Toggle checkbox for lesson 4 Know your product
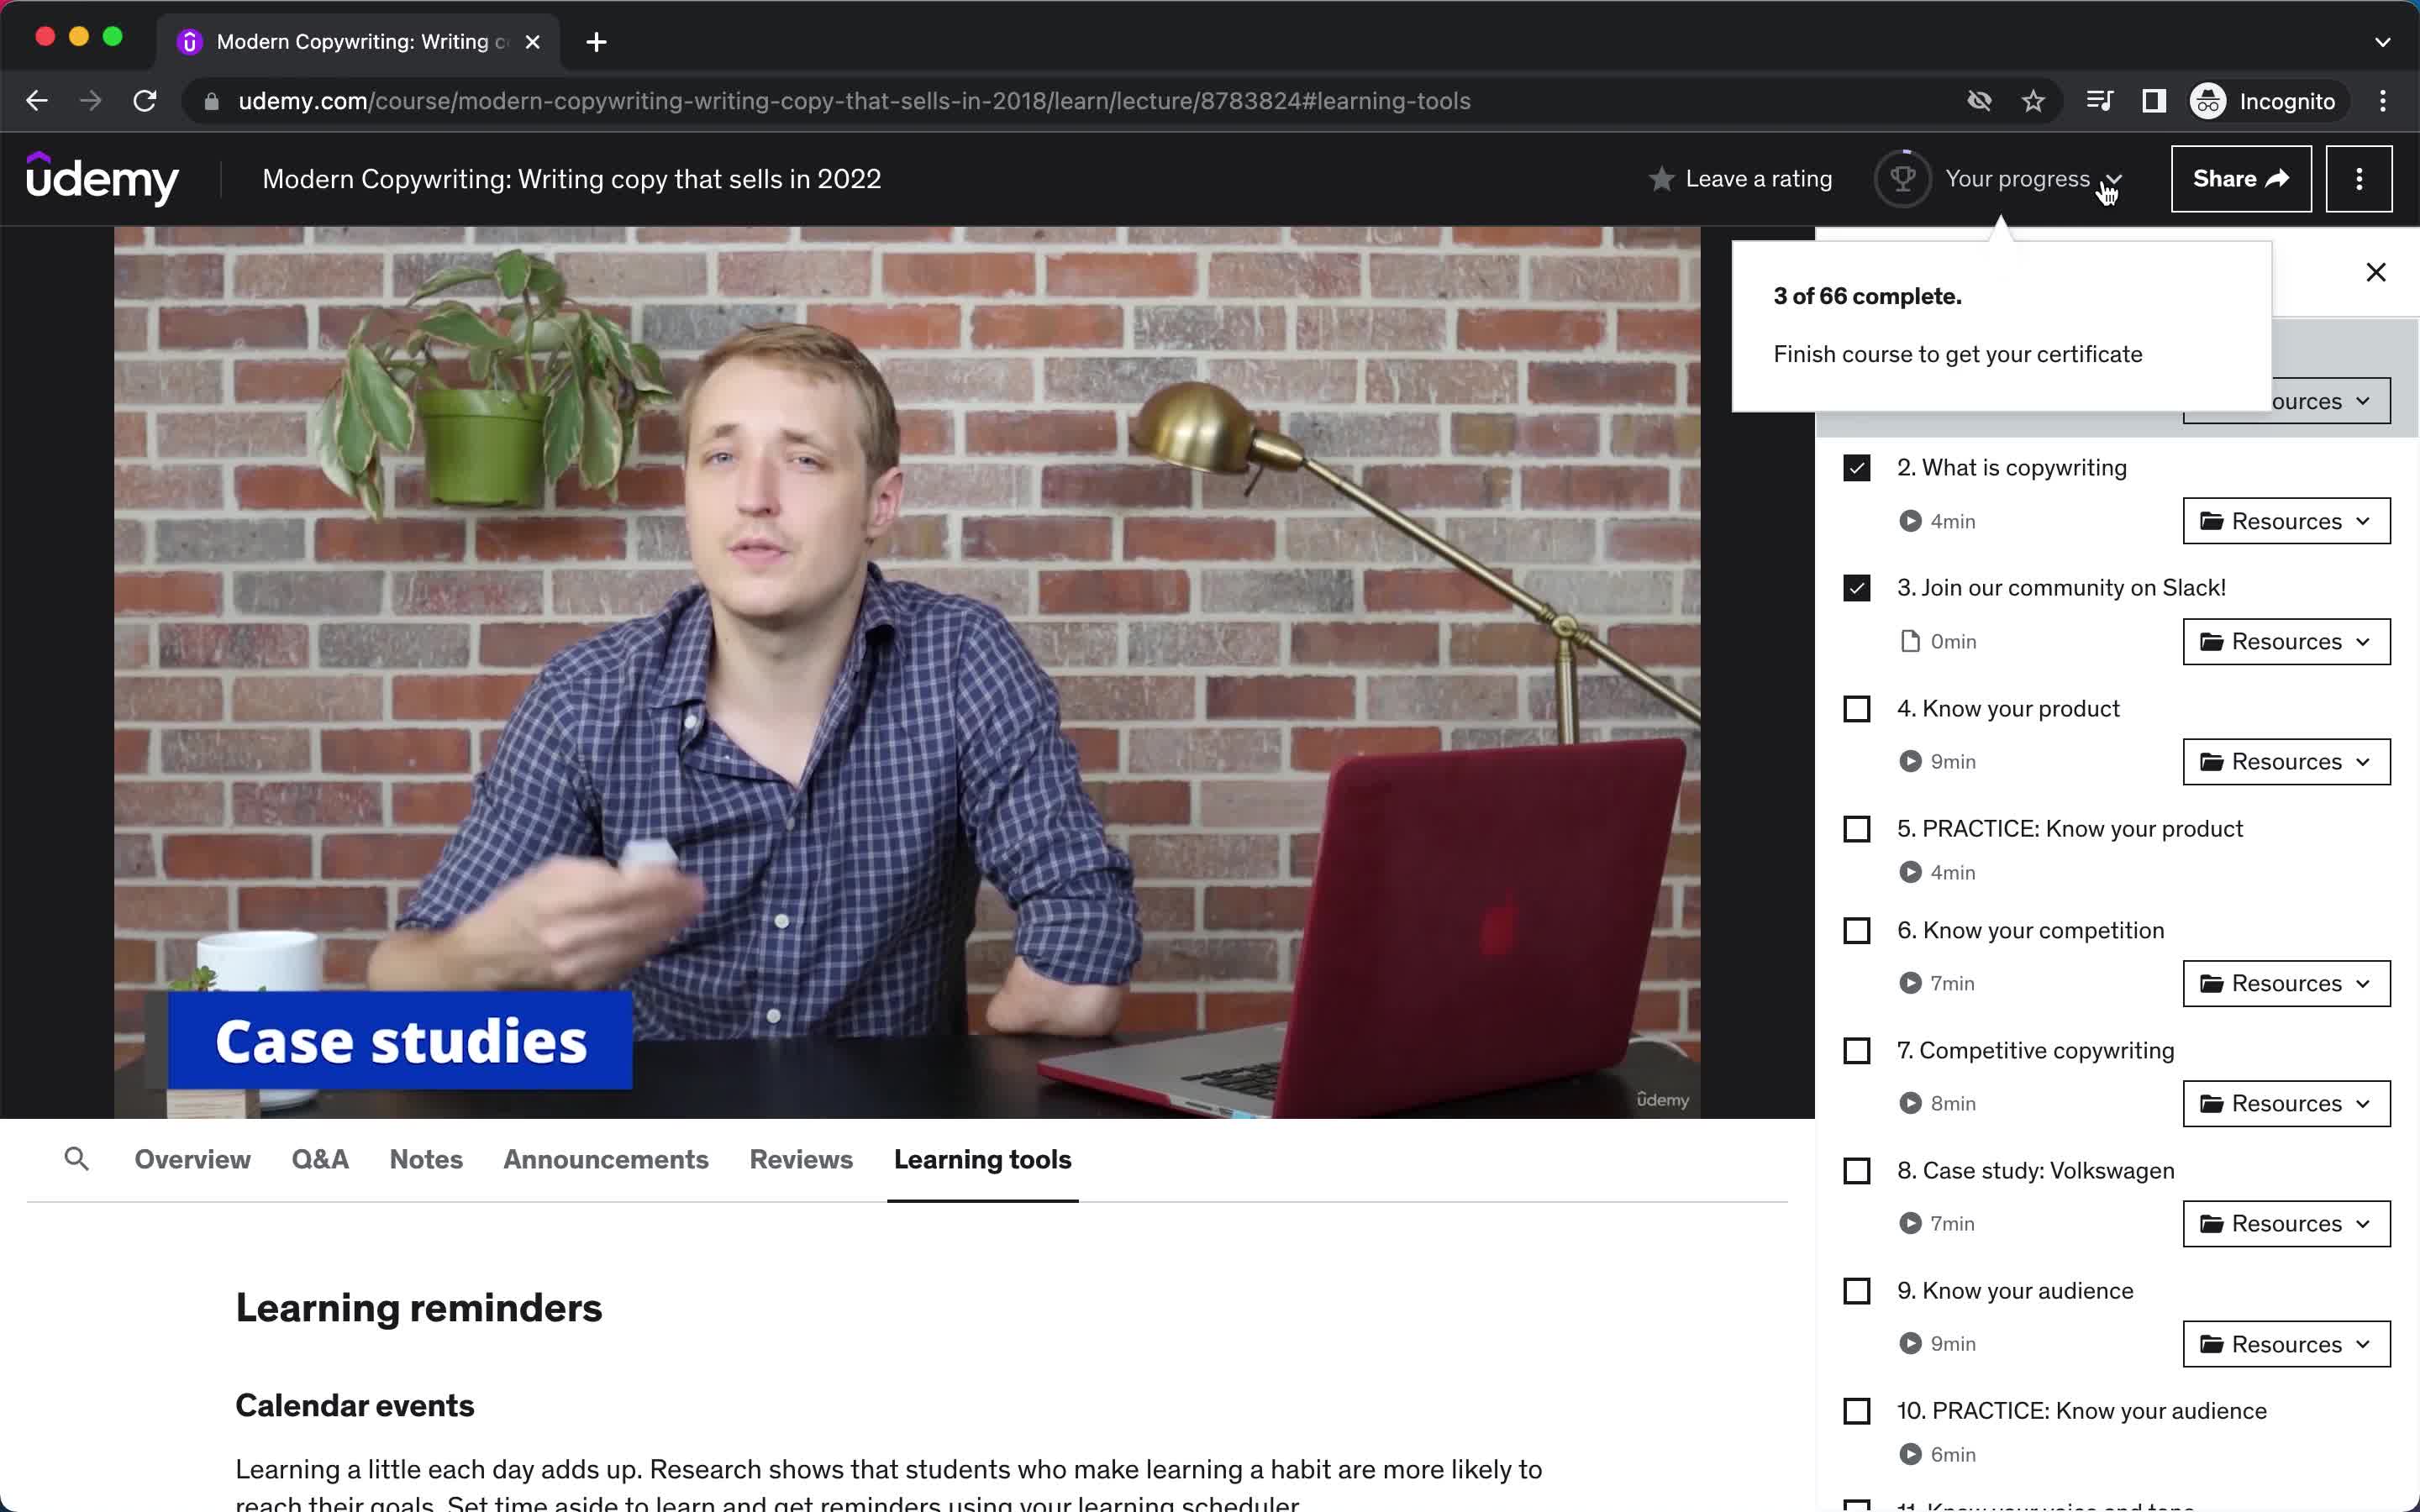 pos(1855,707)
